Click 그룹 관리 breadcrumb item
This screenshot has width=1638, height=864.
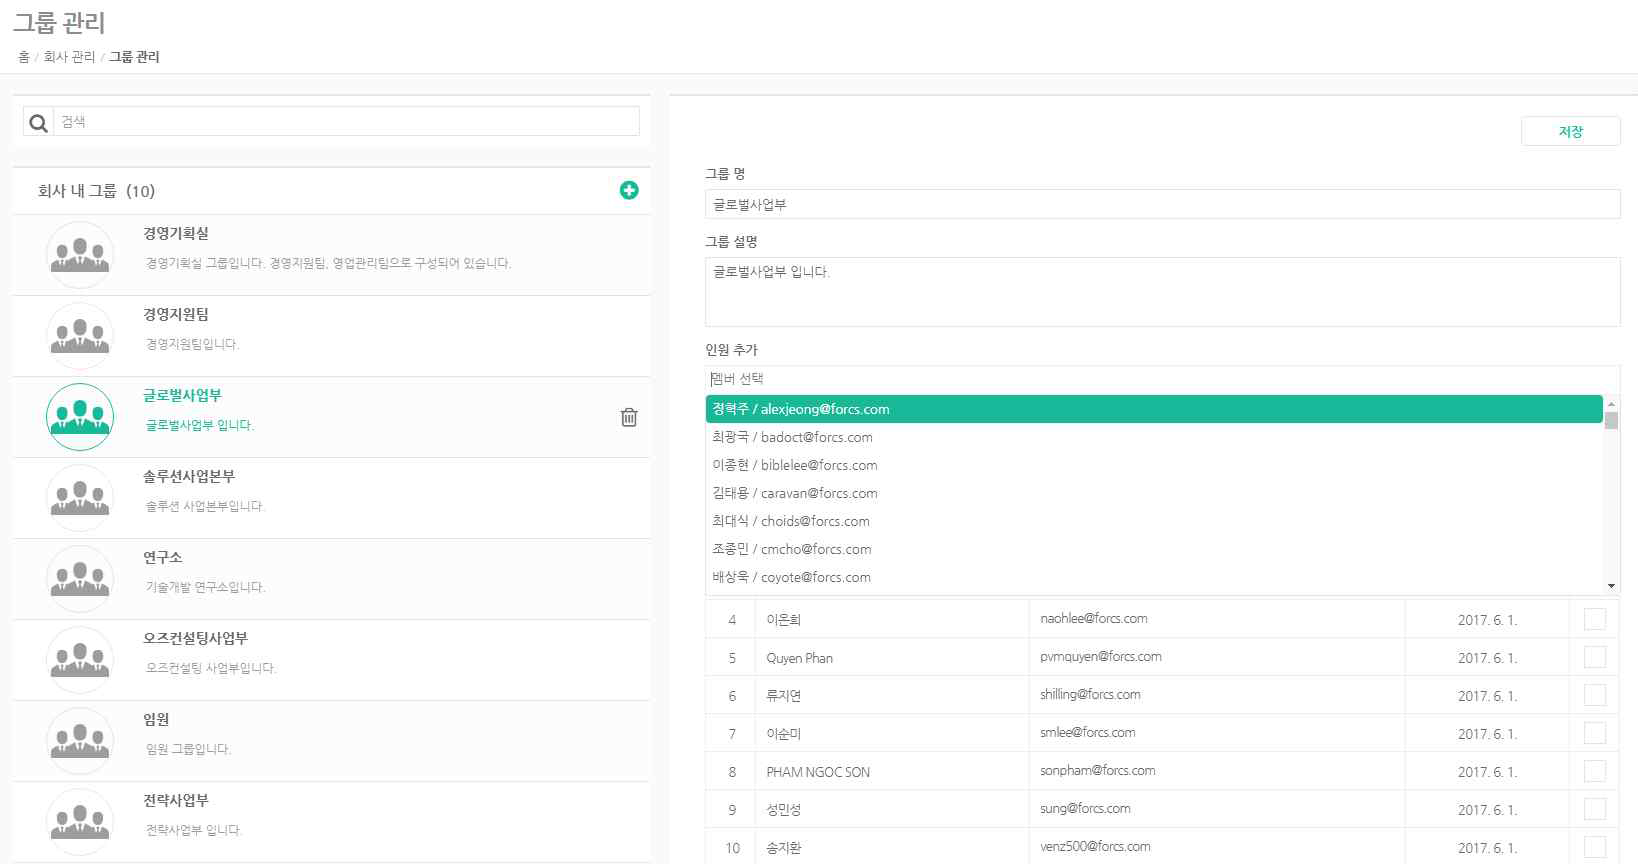click(x=134, y=57)
